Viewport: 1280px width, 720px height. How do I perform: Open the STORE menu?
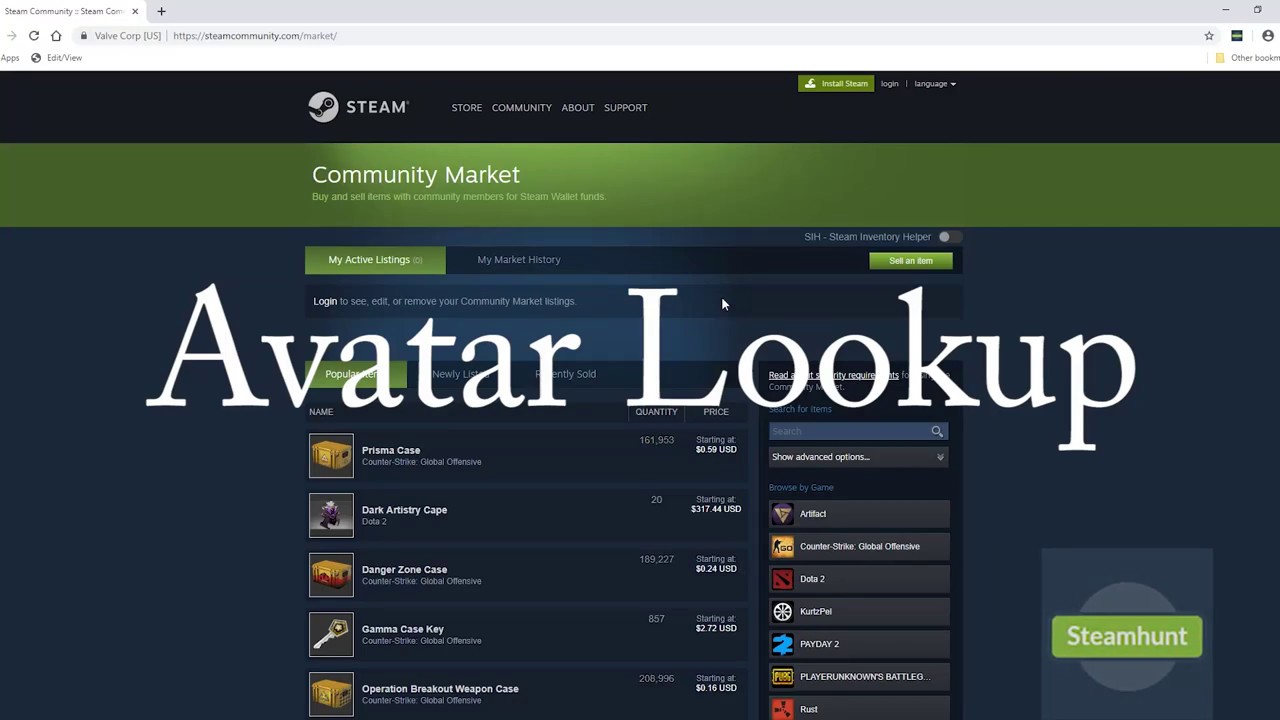coord(466,107)
